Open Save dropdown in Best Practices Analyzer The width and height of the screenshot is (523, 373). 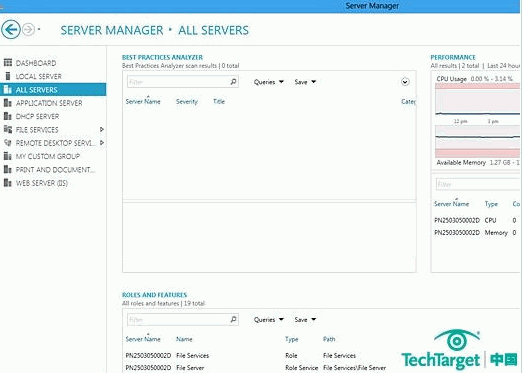[x=305, y=82]
